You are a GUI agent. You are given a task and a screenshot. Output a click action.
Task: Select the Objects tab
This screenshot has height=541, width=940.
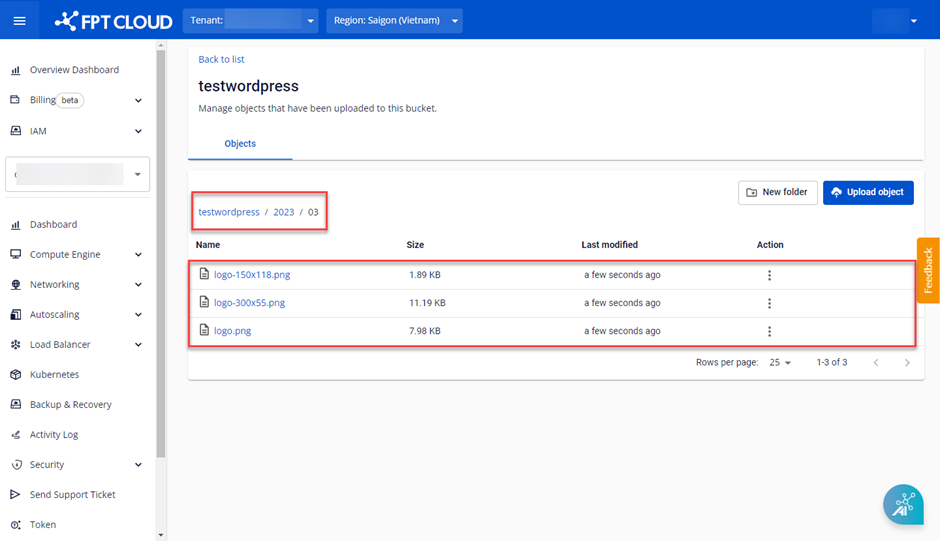(x=240, y=144)
